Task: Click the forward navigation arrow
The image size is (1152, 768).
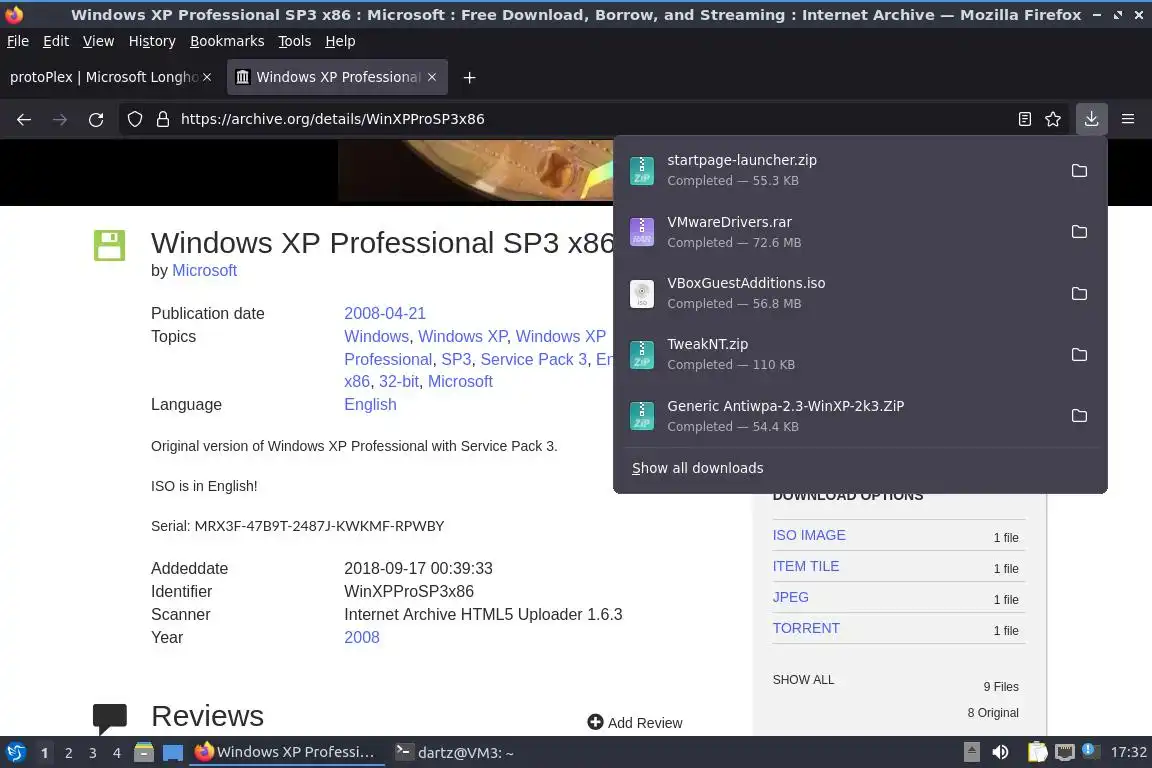Action: point(60,119)
